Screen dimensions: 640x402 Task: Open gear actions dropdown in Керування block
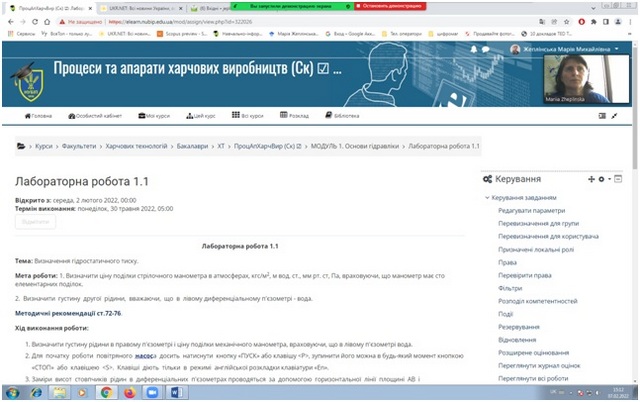click(x=604, y=179)
